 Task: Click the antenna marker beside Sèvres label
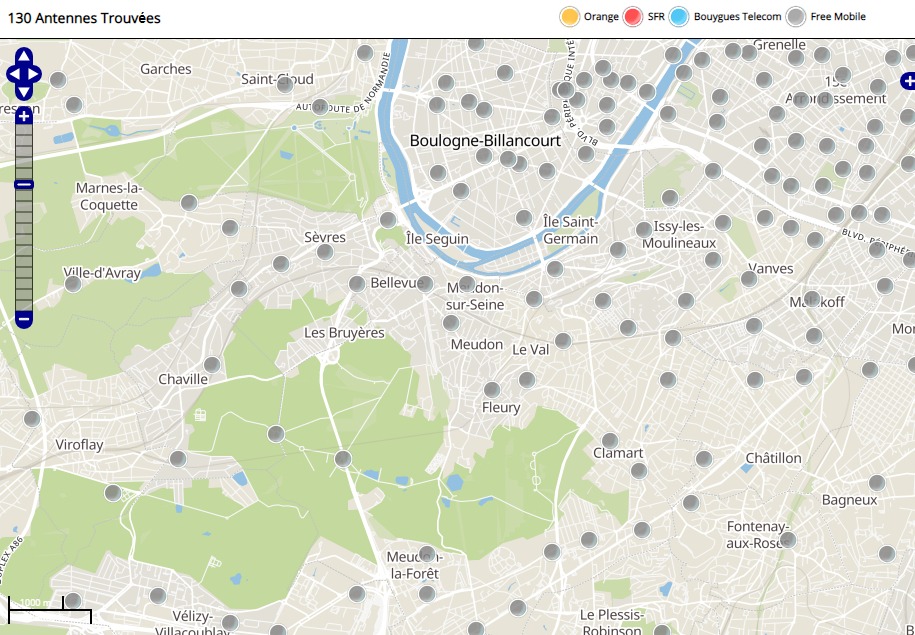pos(325,251)
